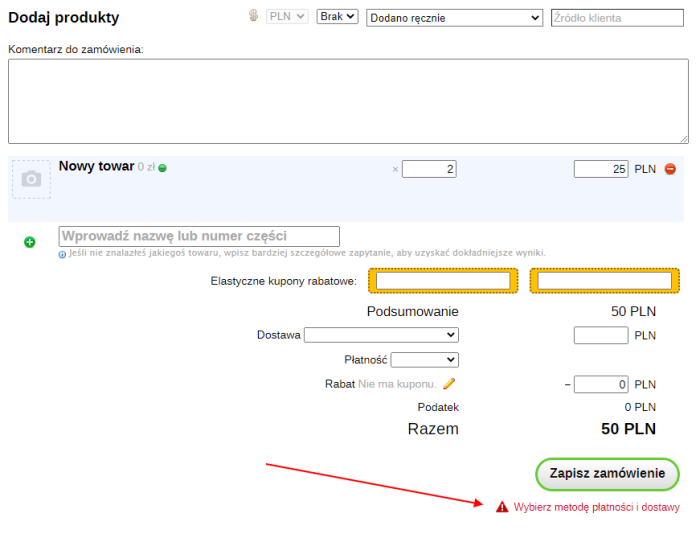Open the Płatność payment method dropdown

point(424,359)
